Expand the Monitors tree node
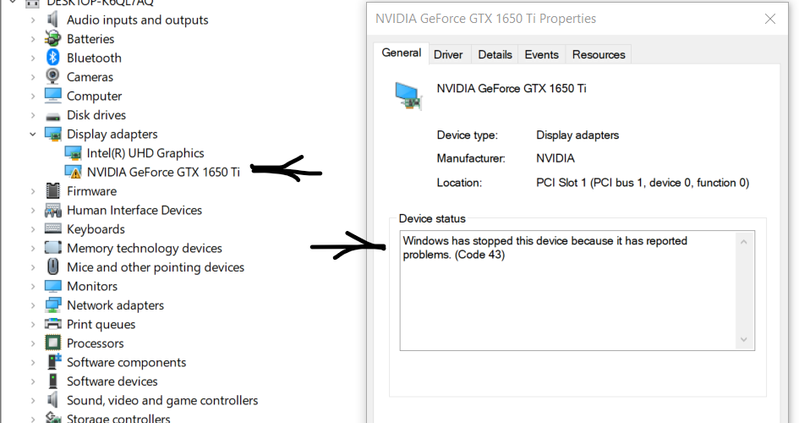 click(33, 286)
